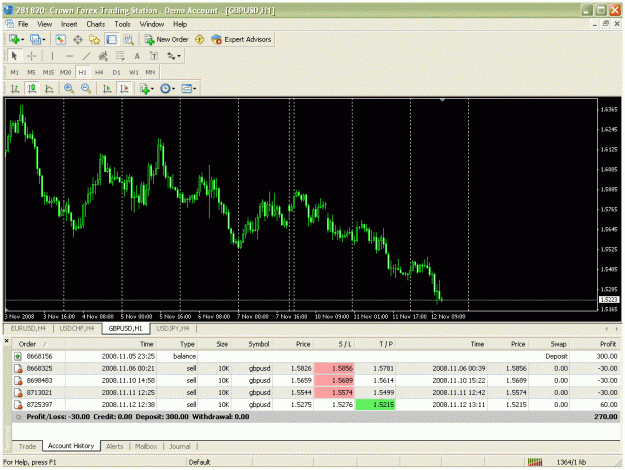
Task: Toggle candlestick chart mode
Action: [32, 88]
